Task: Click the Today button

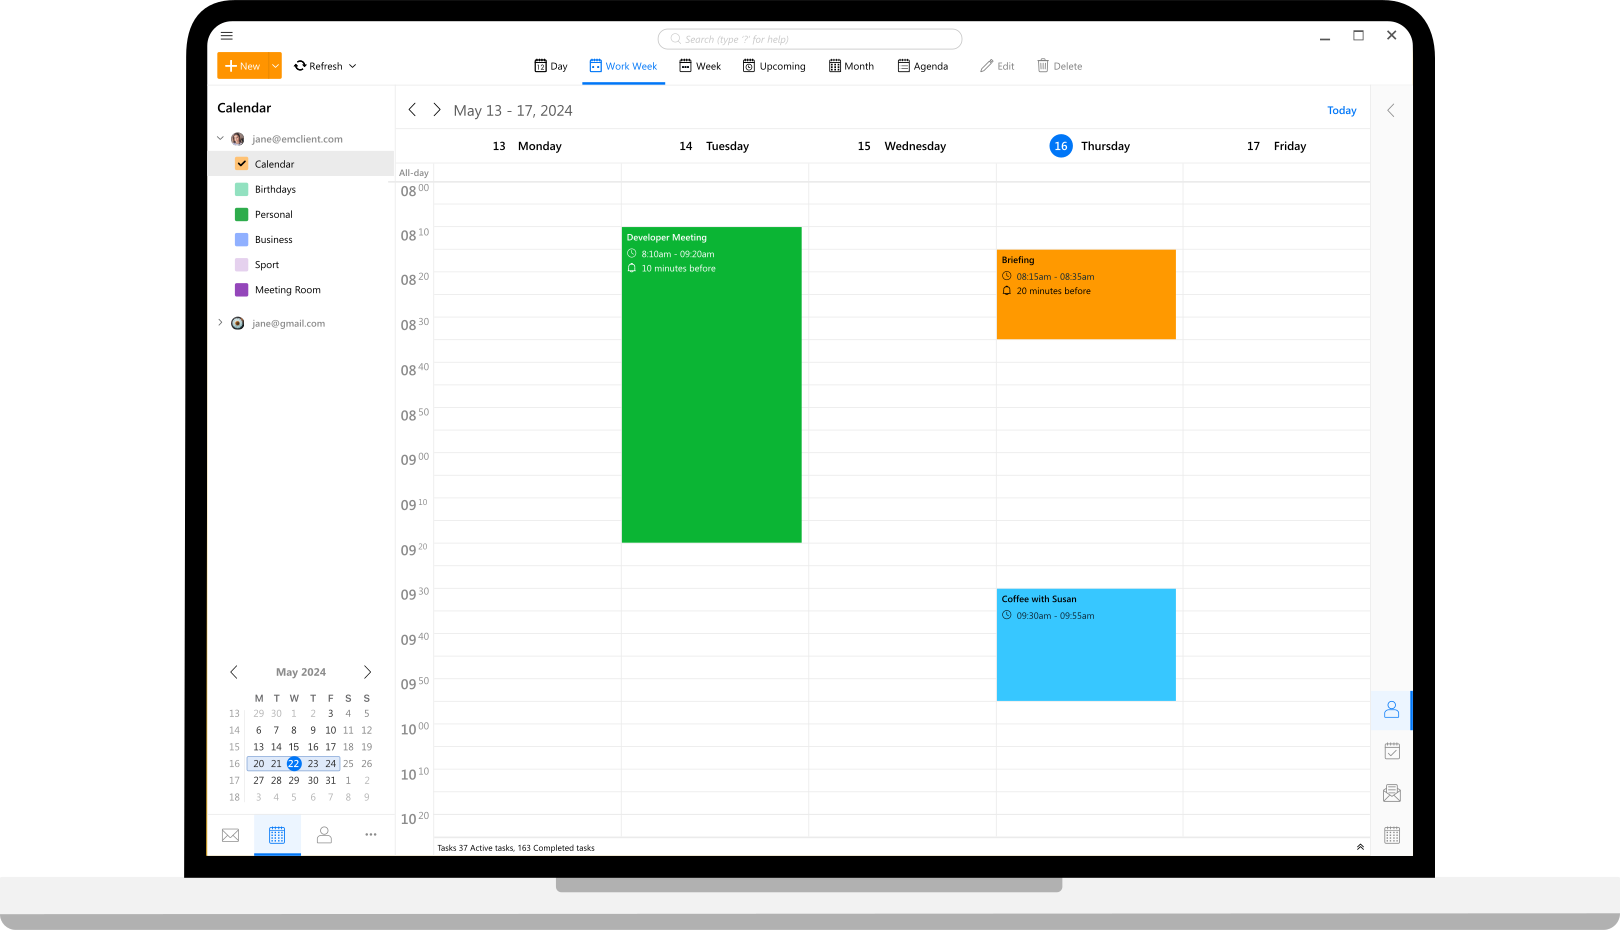Action: pyautogui.click(x=1341, y=110)
